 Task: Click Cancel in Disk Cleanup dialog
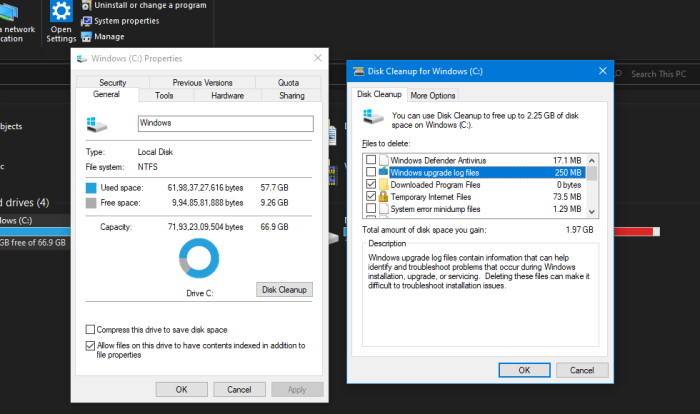tap(582, 370)
